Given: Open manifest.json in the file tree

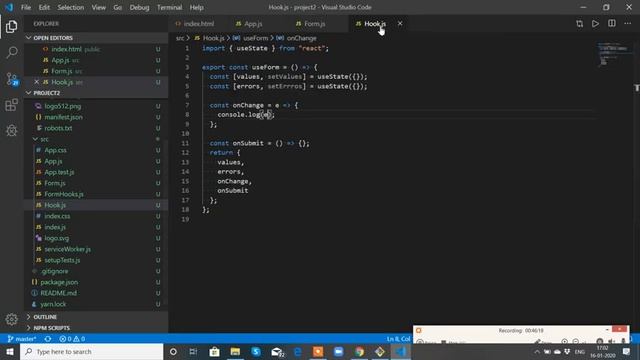Looking at the screenshot, I should point(63,117).
